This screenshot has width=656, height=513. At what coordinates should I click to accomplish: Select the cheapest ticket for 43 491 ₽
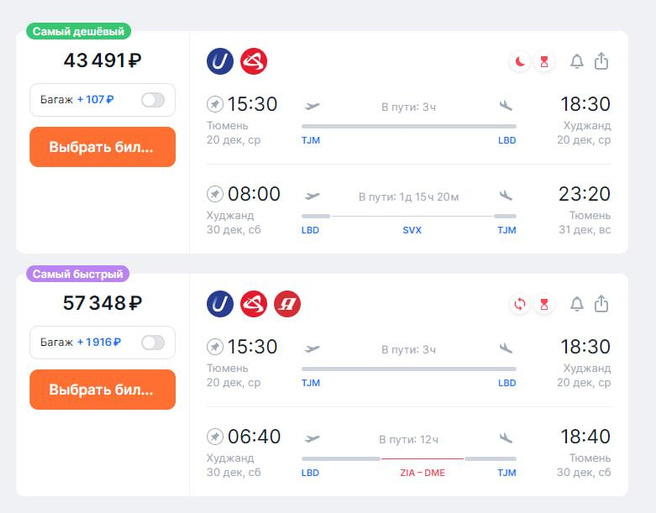click(102, 147)
